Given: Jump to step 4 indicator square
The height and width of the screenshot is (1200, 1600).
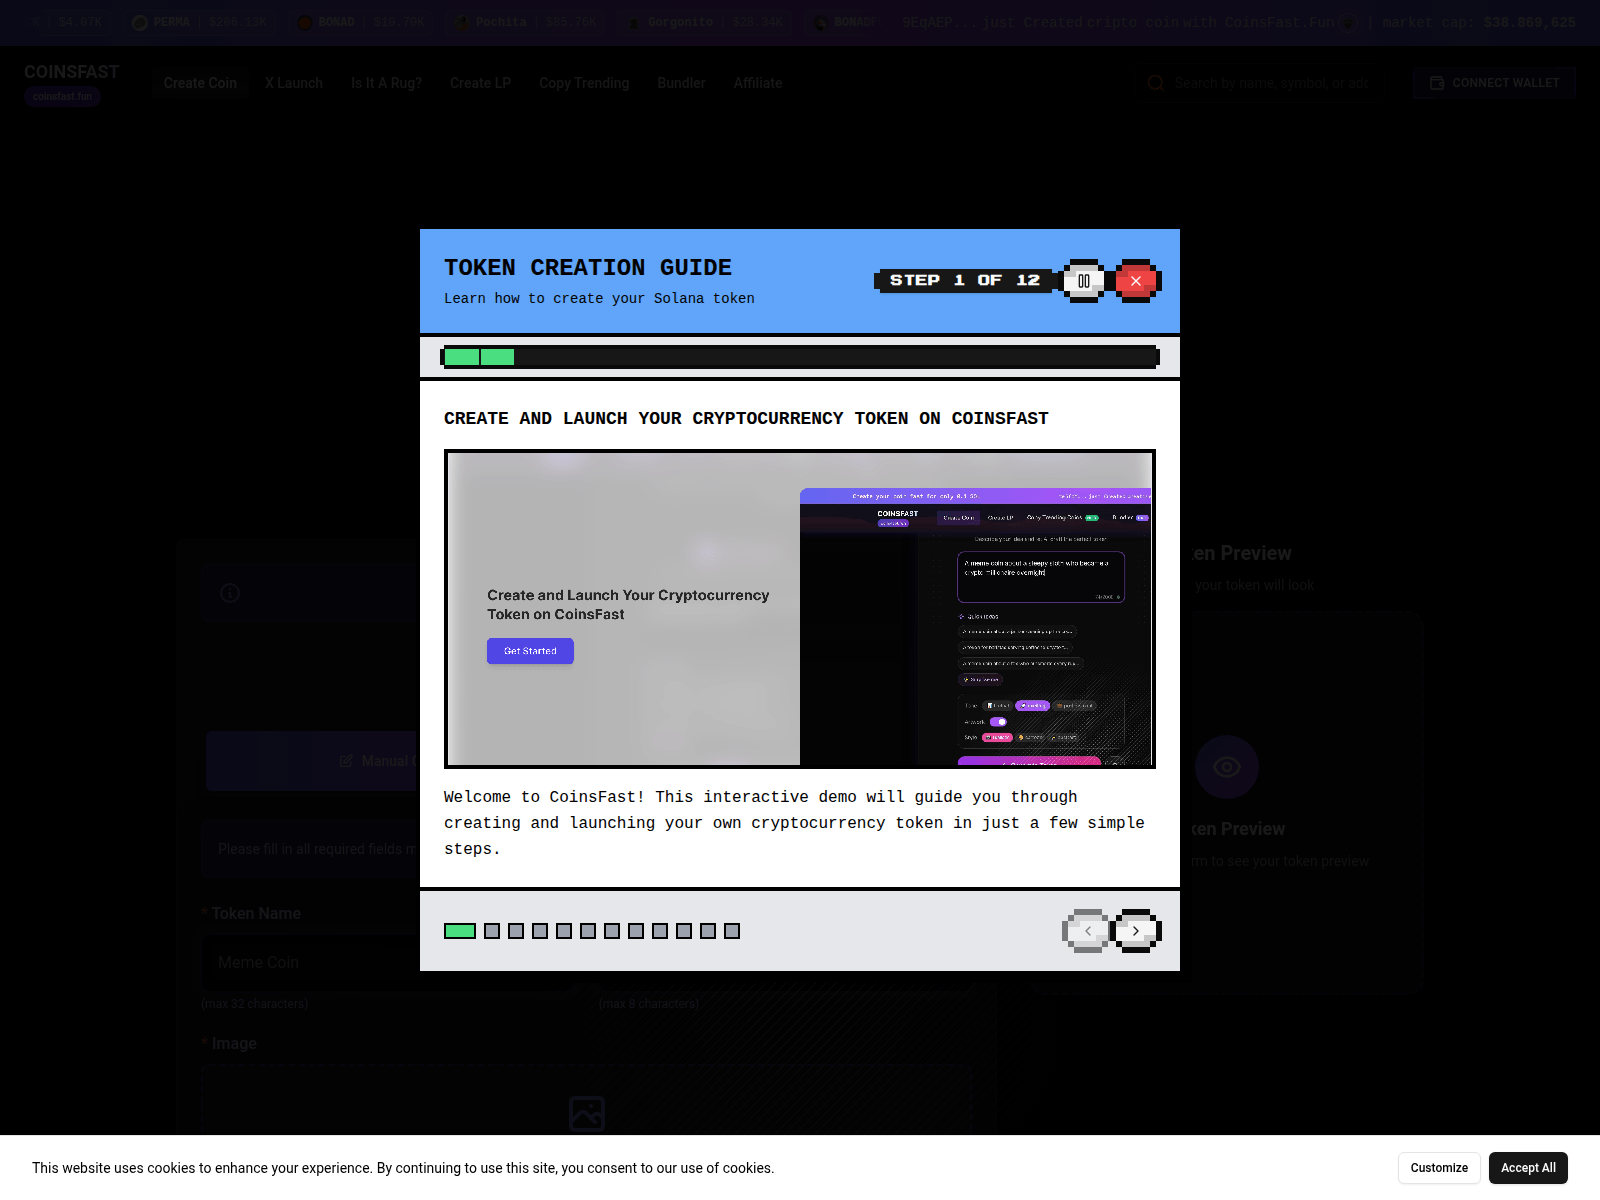Looking at the screenshot, I should (540, 931).
